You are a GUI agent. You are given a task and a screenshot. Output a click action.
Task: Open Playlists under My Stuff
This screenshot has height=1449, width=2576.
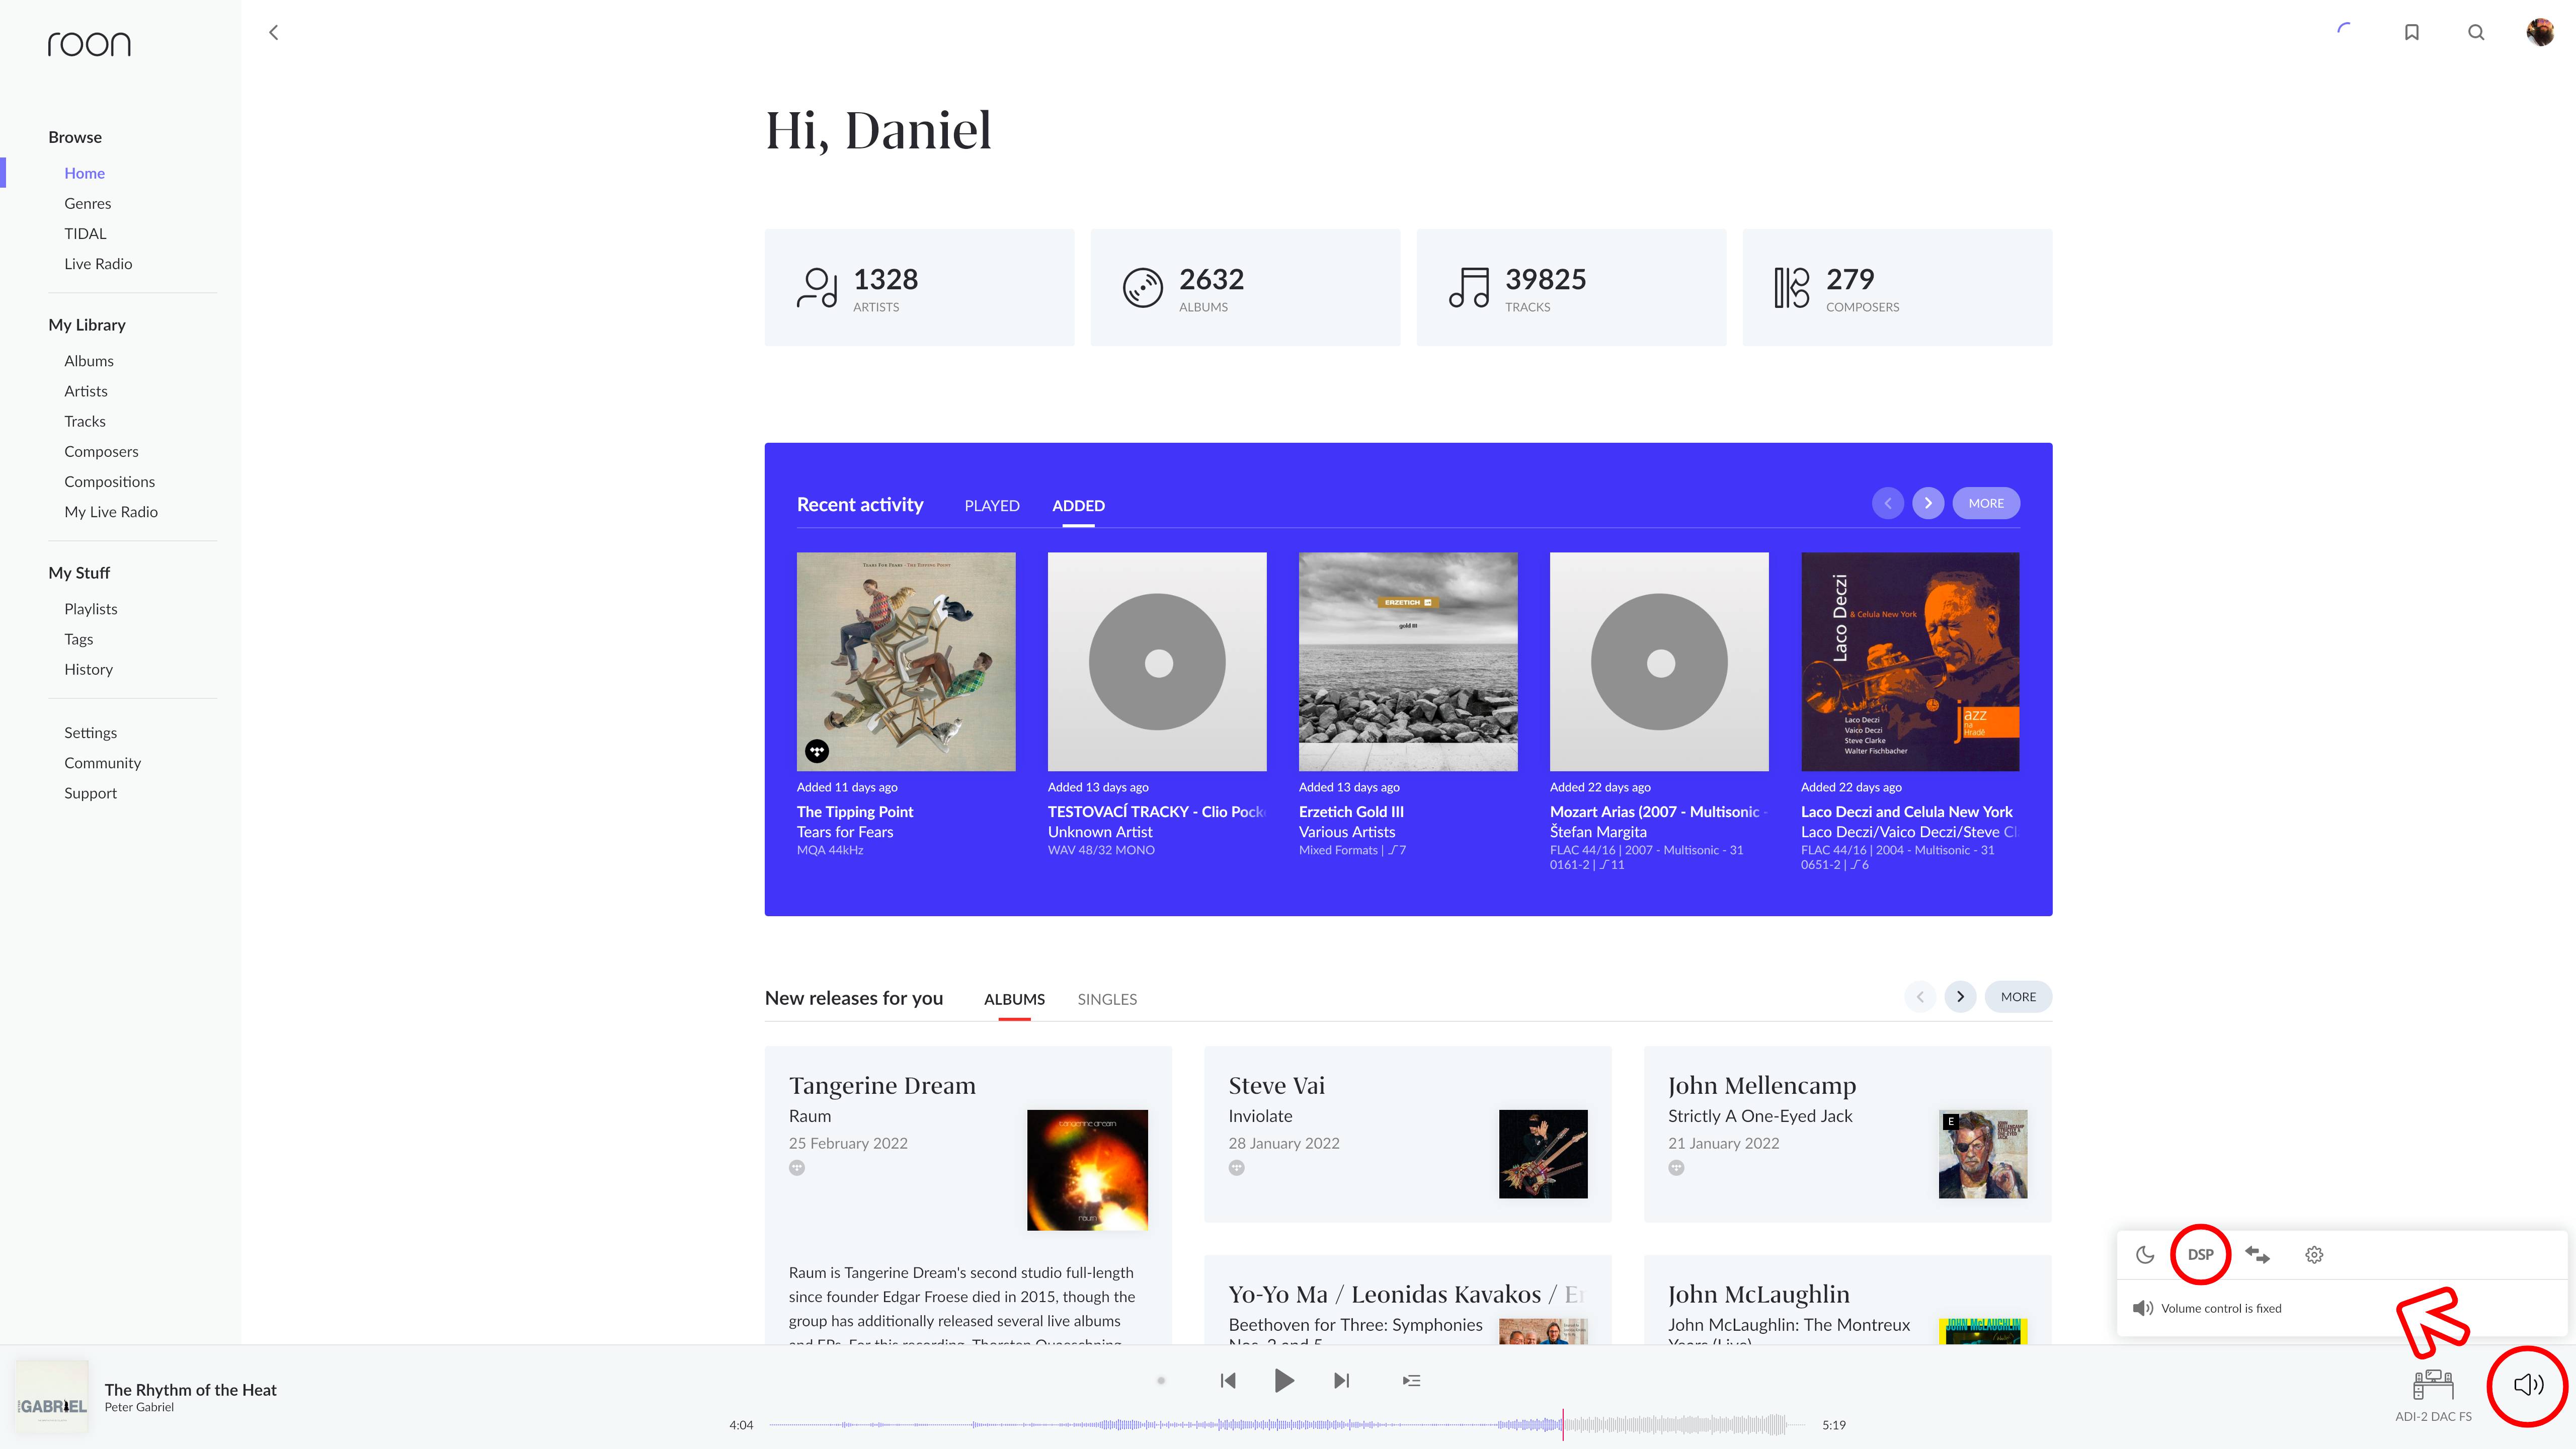click(x=91, y=609)
